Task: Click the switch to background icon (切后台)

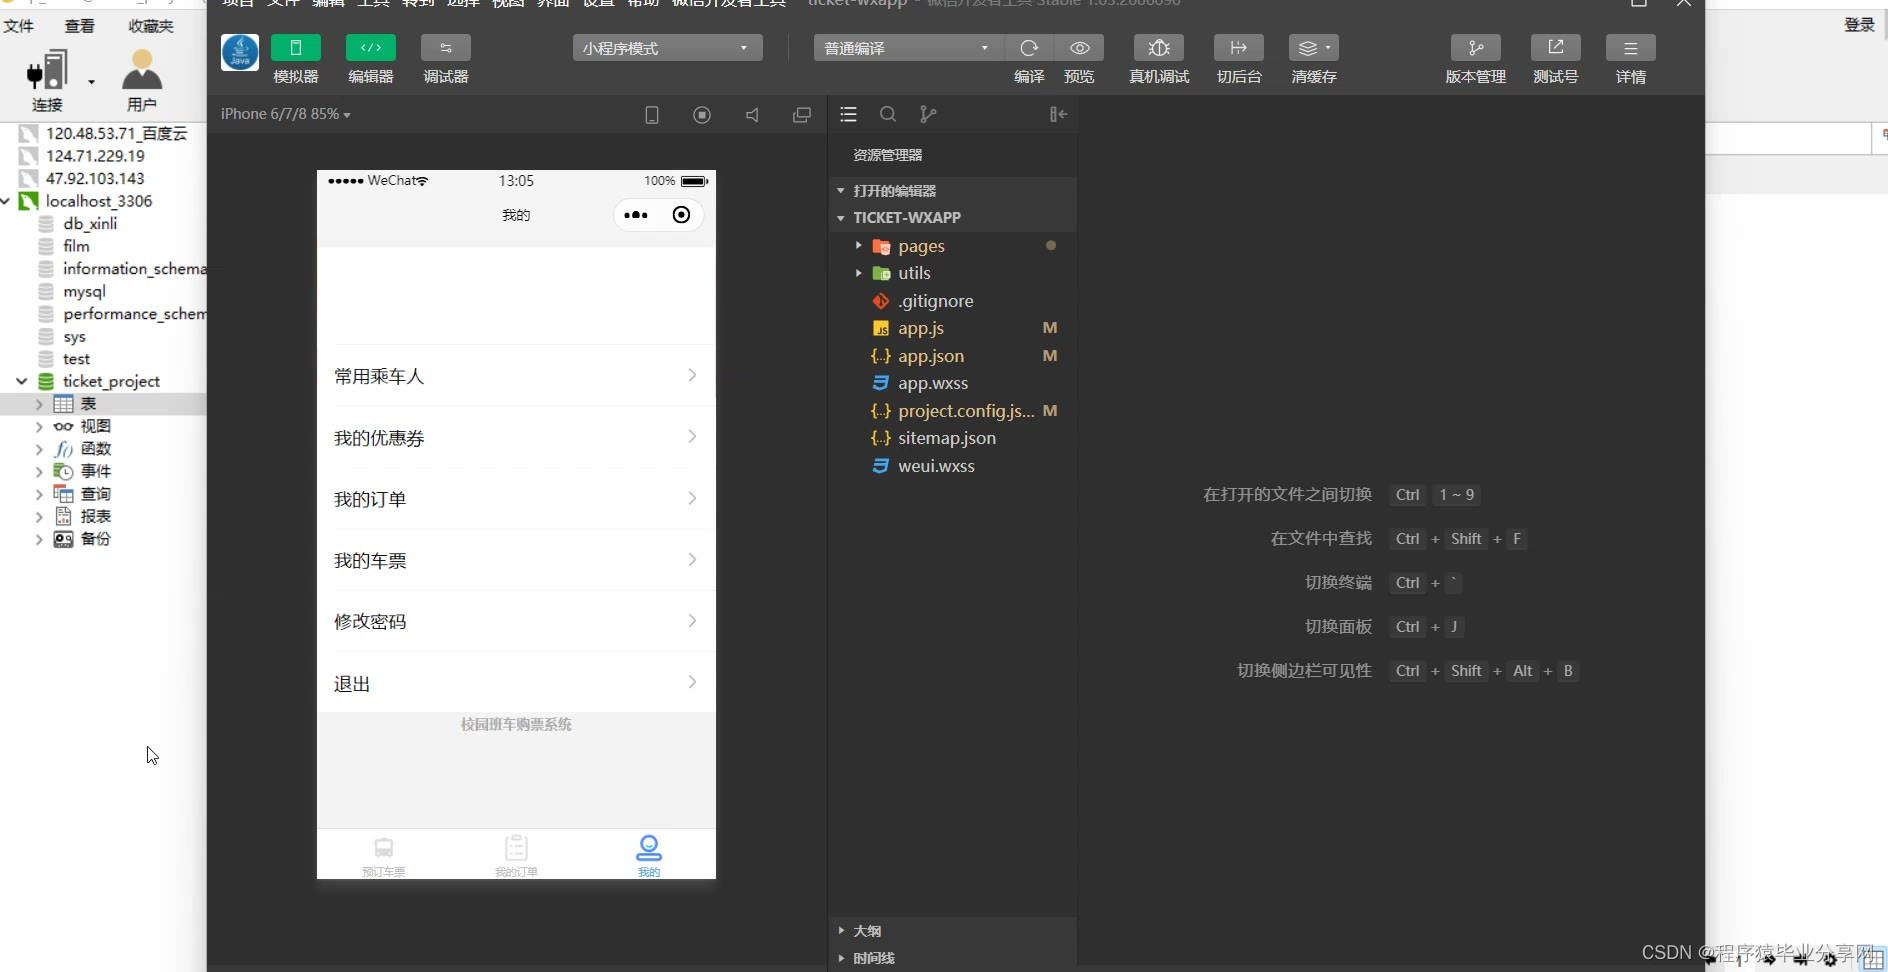Action: pyautogui.click(x=1239, y=48)
